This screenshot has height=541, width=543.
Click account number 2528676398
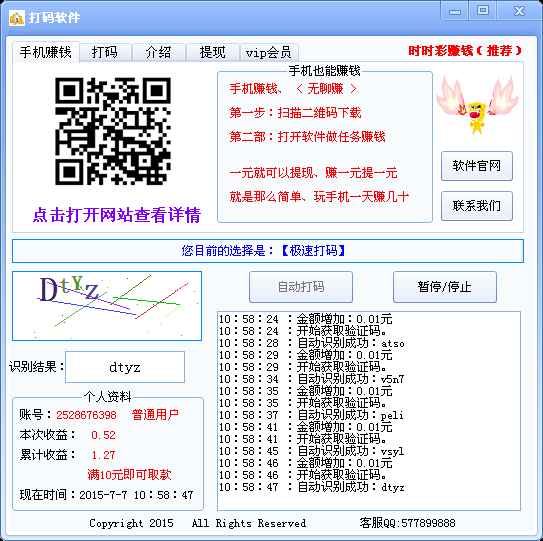tap(86, 415)
